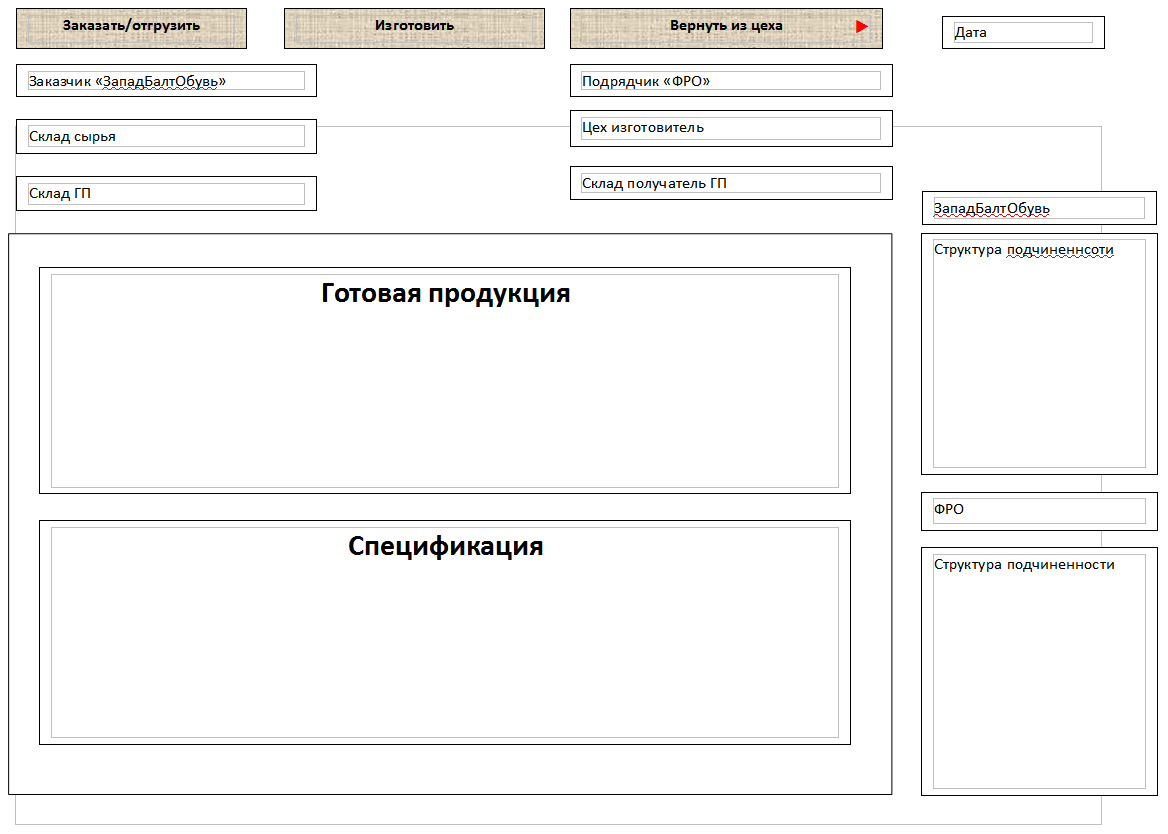Select the Склад ГП field
Screen dimensions: 1168x834
166,194
